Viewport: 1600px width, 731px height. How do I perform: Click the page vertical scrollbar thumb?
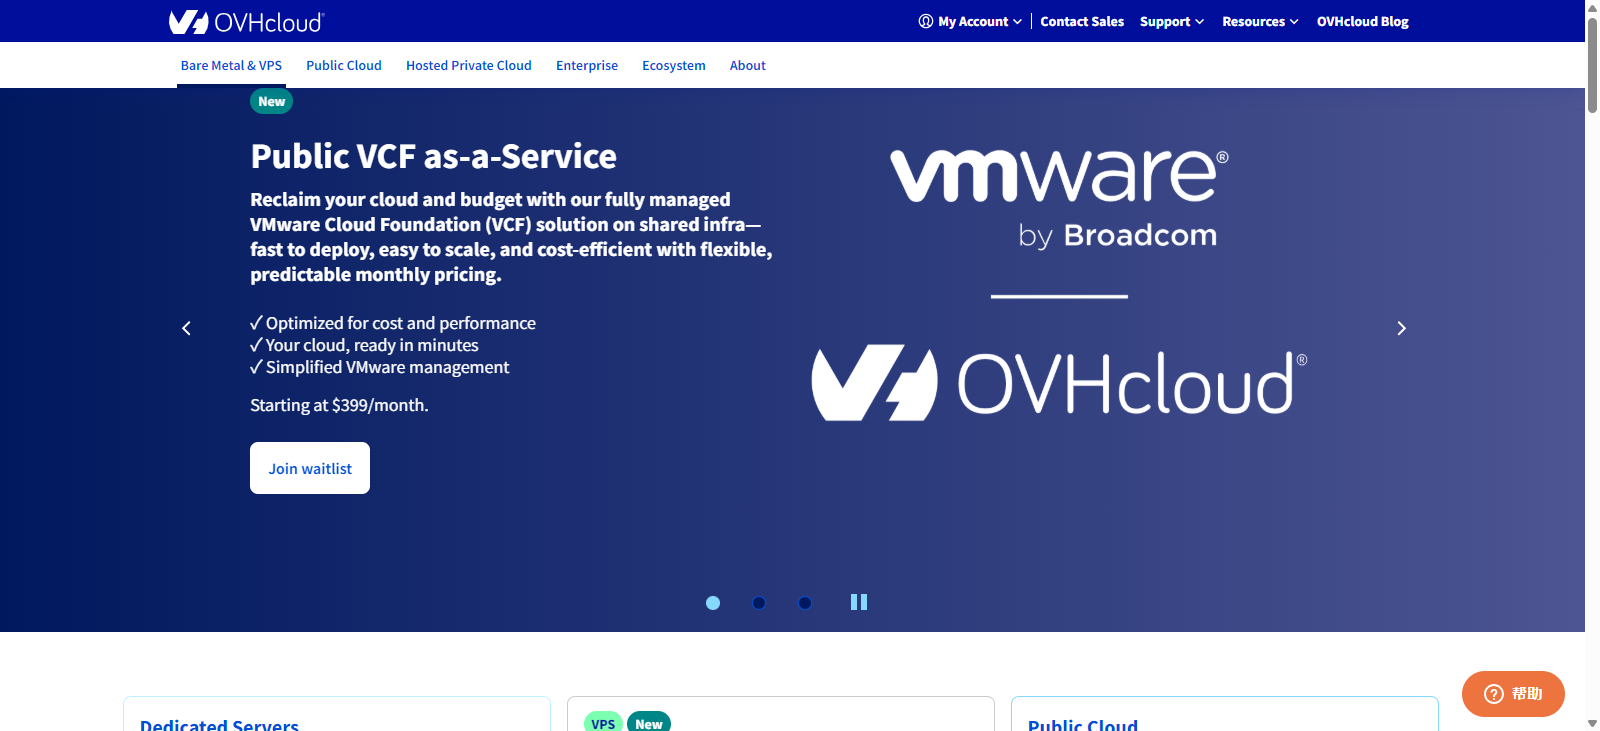(x=1592, y=65)
